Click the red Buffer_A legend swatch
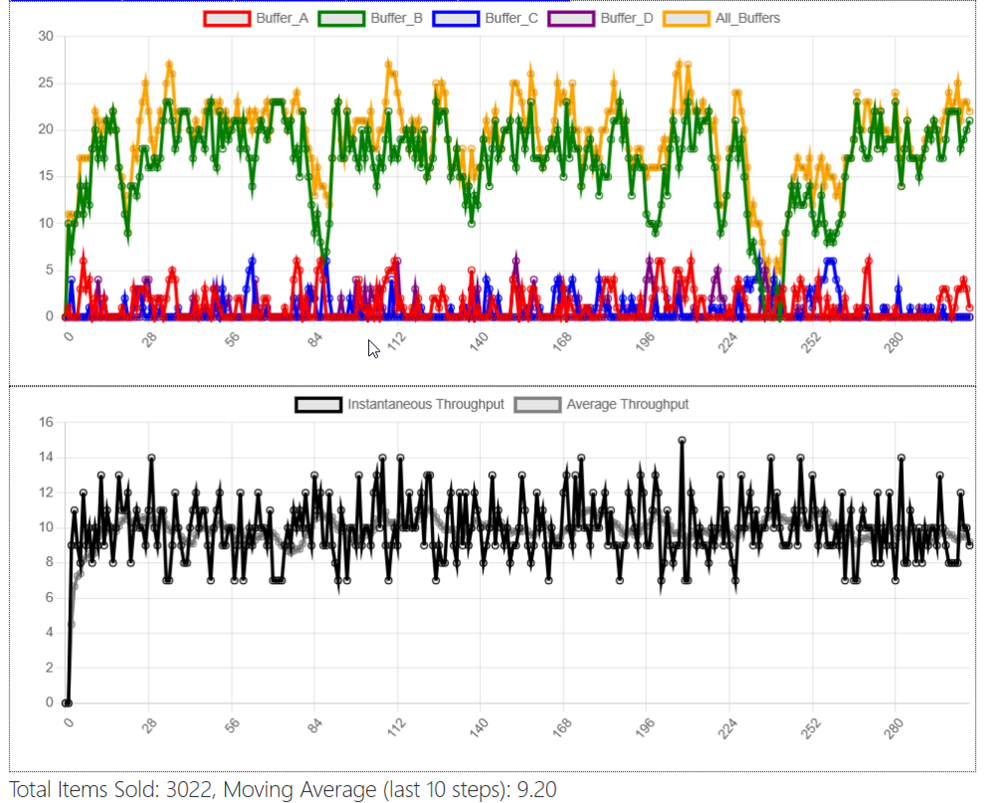This screenshot has width=1004, height=803. tap(227, 19)
